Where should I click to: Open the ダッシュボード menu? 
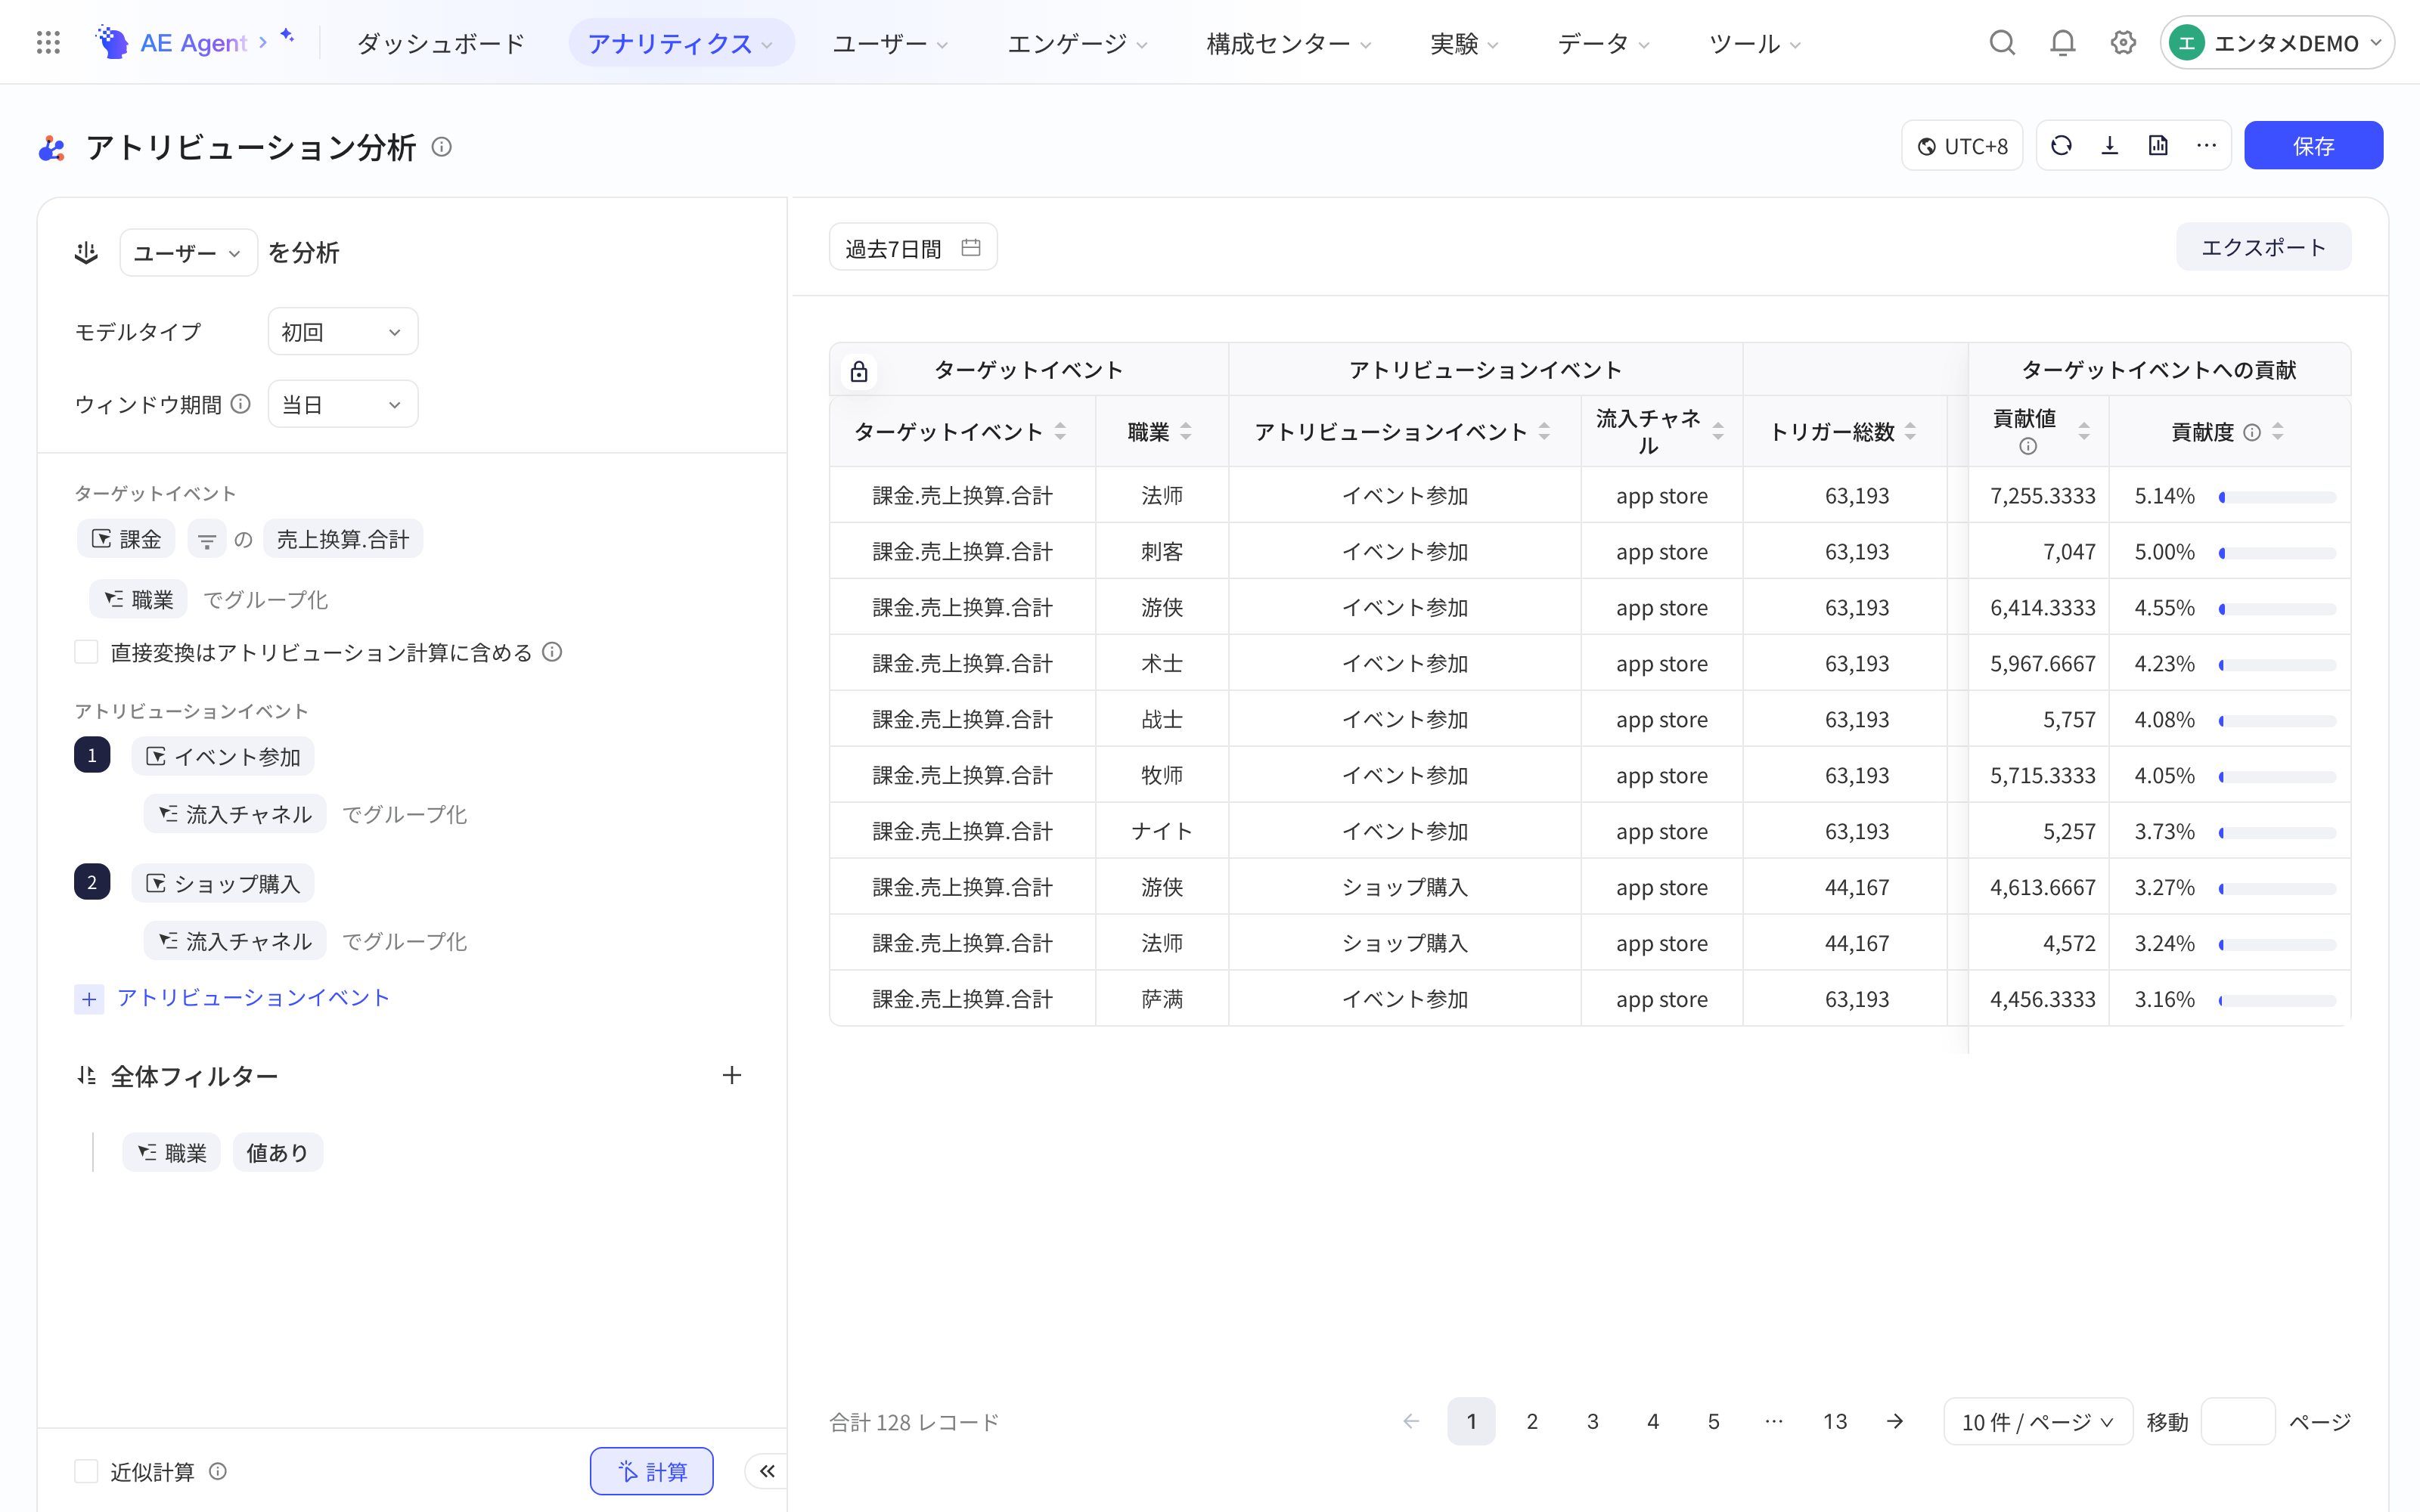(440, 43)
